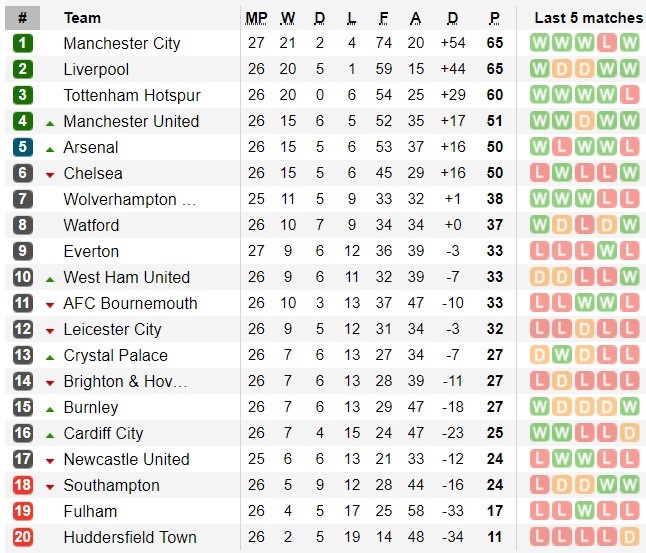Click Manchester City's rank 1 badge
The image size is (646, 553).
click(23, 43)
